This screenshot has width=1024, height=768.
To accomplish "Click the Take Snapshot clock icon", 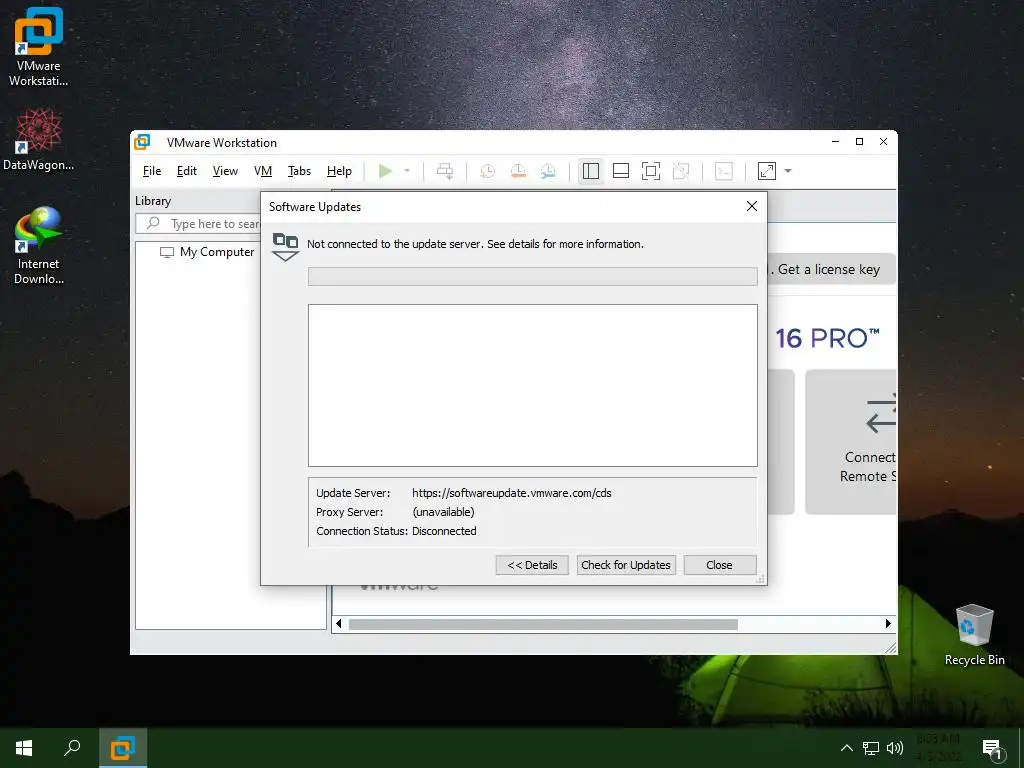I will pos(487,171).
